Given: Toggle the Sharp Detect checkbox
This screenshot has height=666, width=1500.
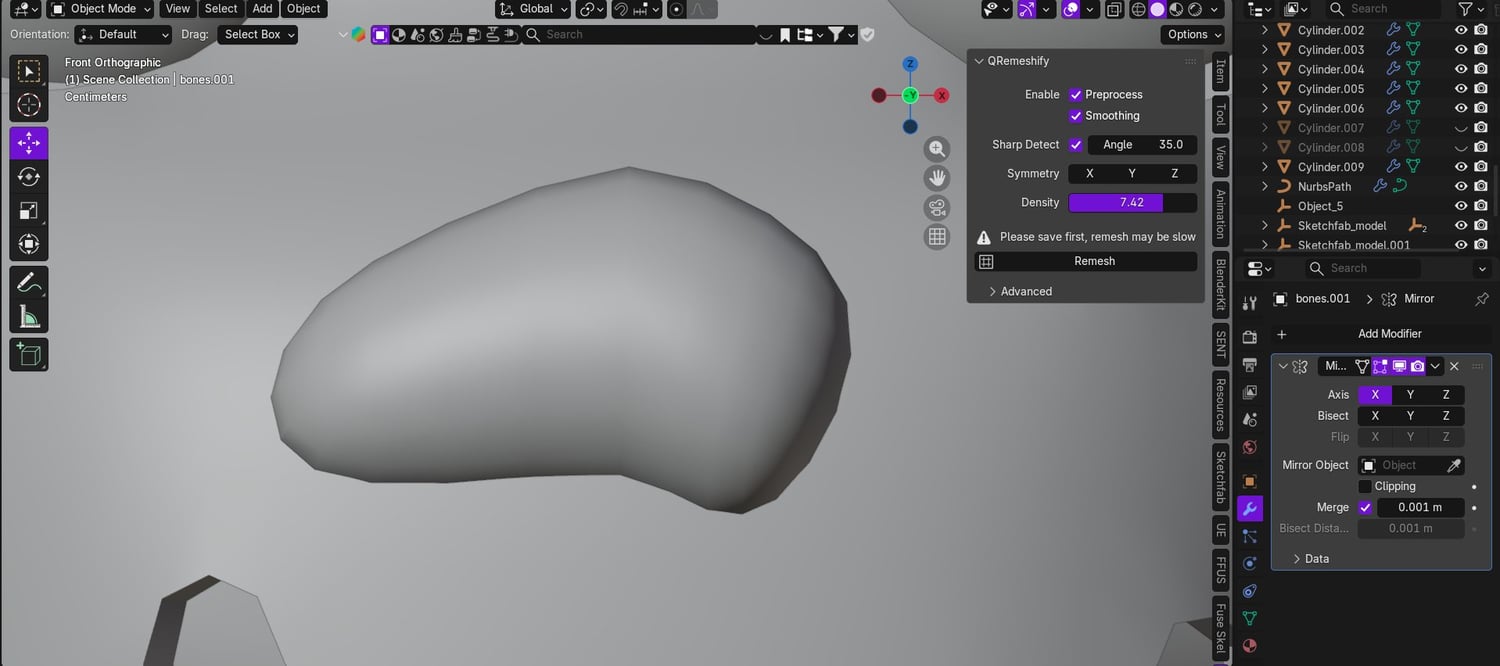Looking at the screenshot, I should coord(1076,145).
